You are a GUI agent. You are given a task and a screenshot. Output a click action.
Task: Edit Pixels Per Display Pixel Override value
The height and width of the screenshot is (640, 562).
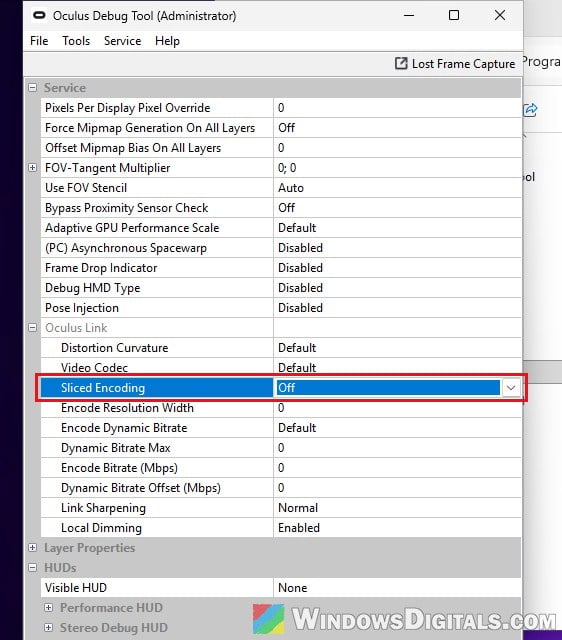pyautogui.click(x=397, y=108)
